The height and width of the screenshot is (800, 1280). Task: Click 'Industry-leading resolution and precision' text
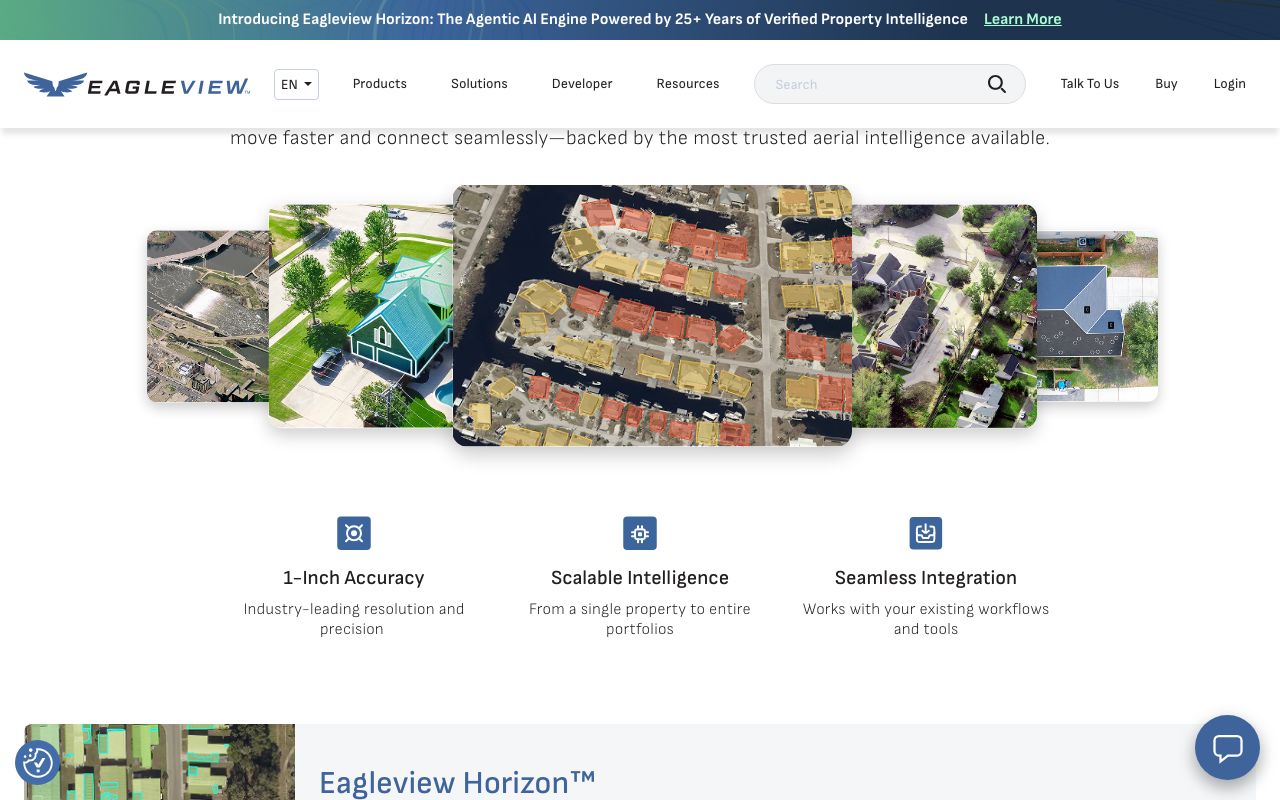coord(354,619)
